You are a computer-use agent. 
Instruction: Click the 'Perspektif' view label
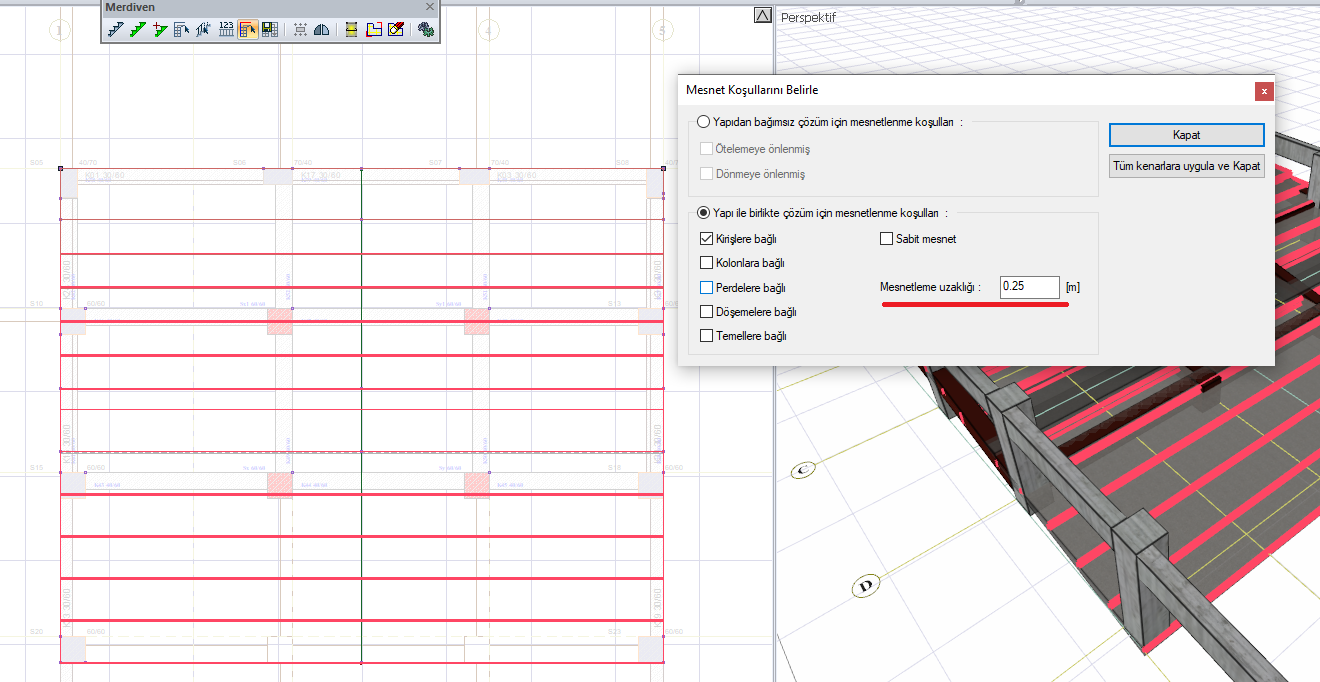(808, 17)
